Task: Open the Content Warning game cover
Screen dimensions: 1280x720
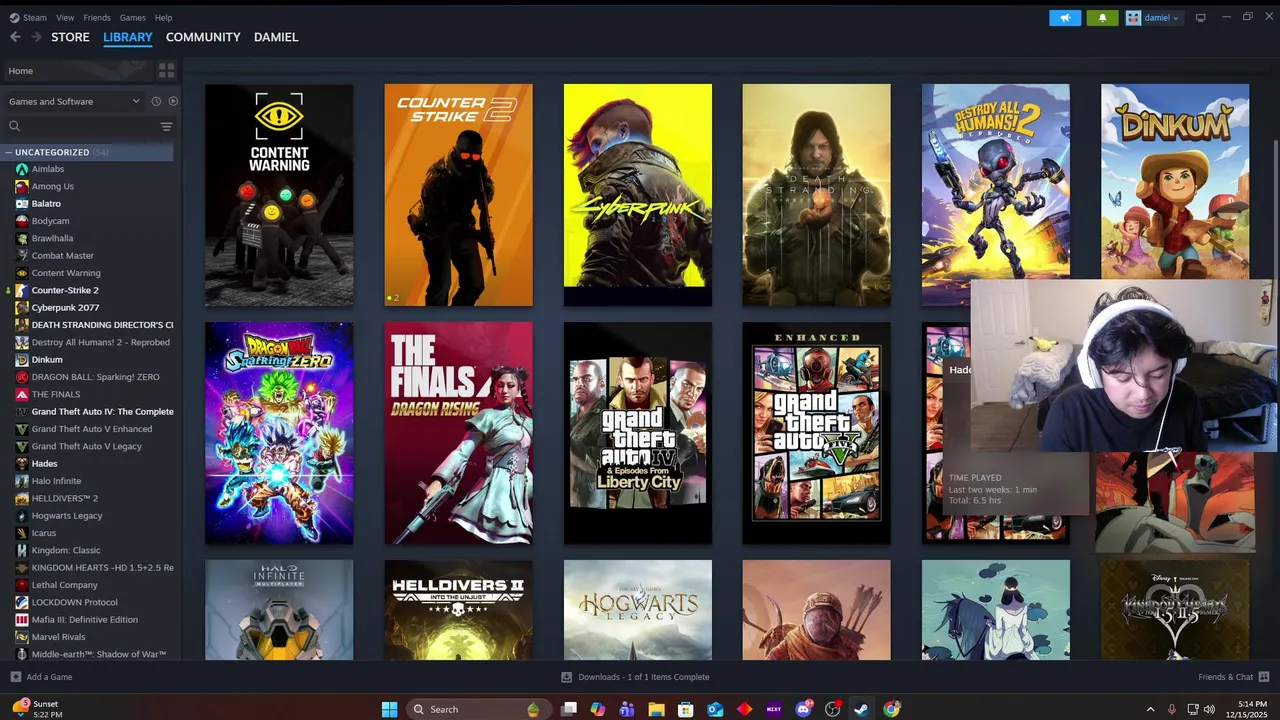Action: click(279, 195)
